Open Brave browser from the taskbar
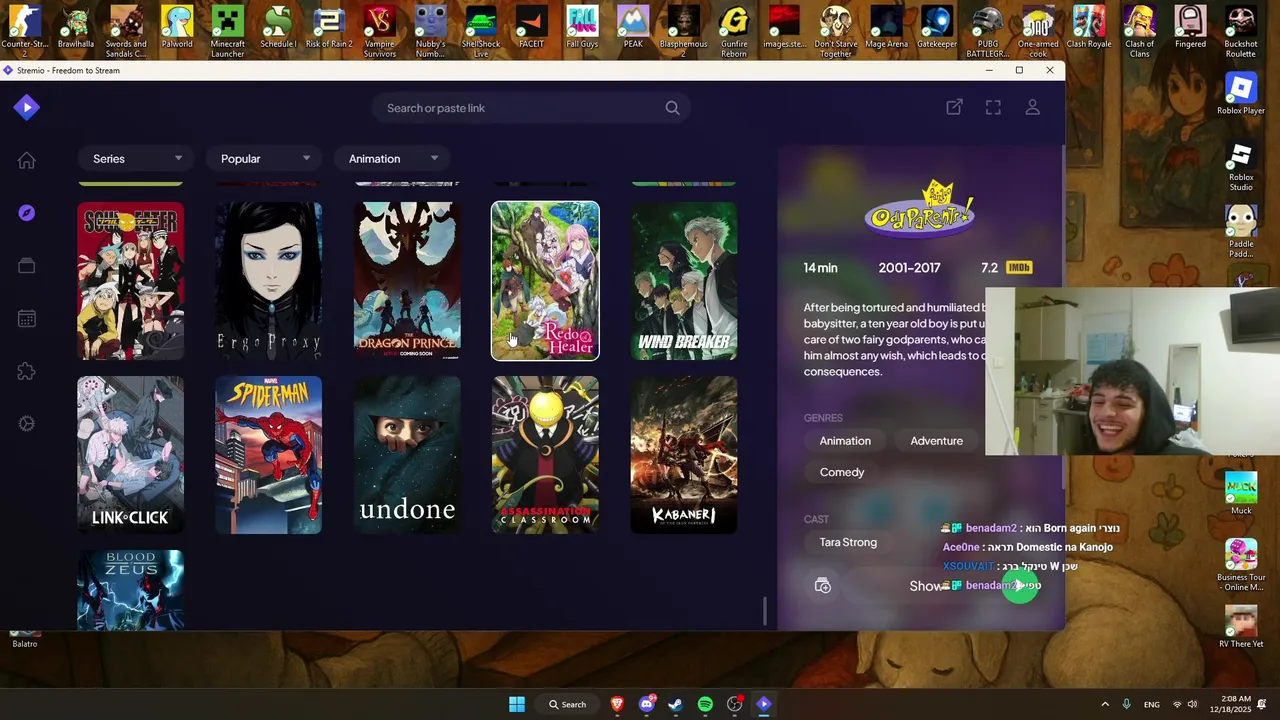 point(617,704)
